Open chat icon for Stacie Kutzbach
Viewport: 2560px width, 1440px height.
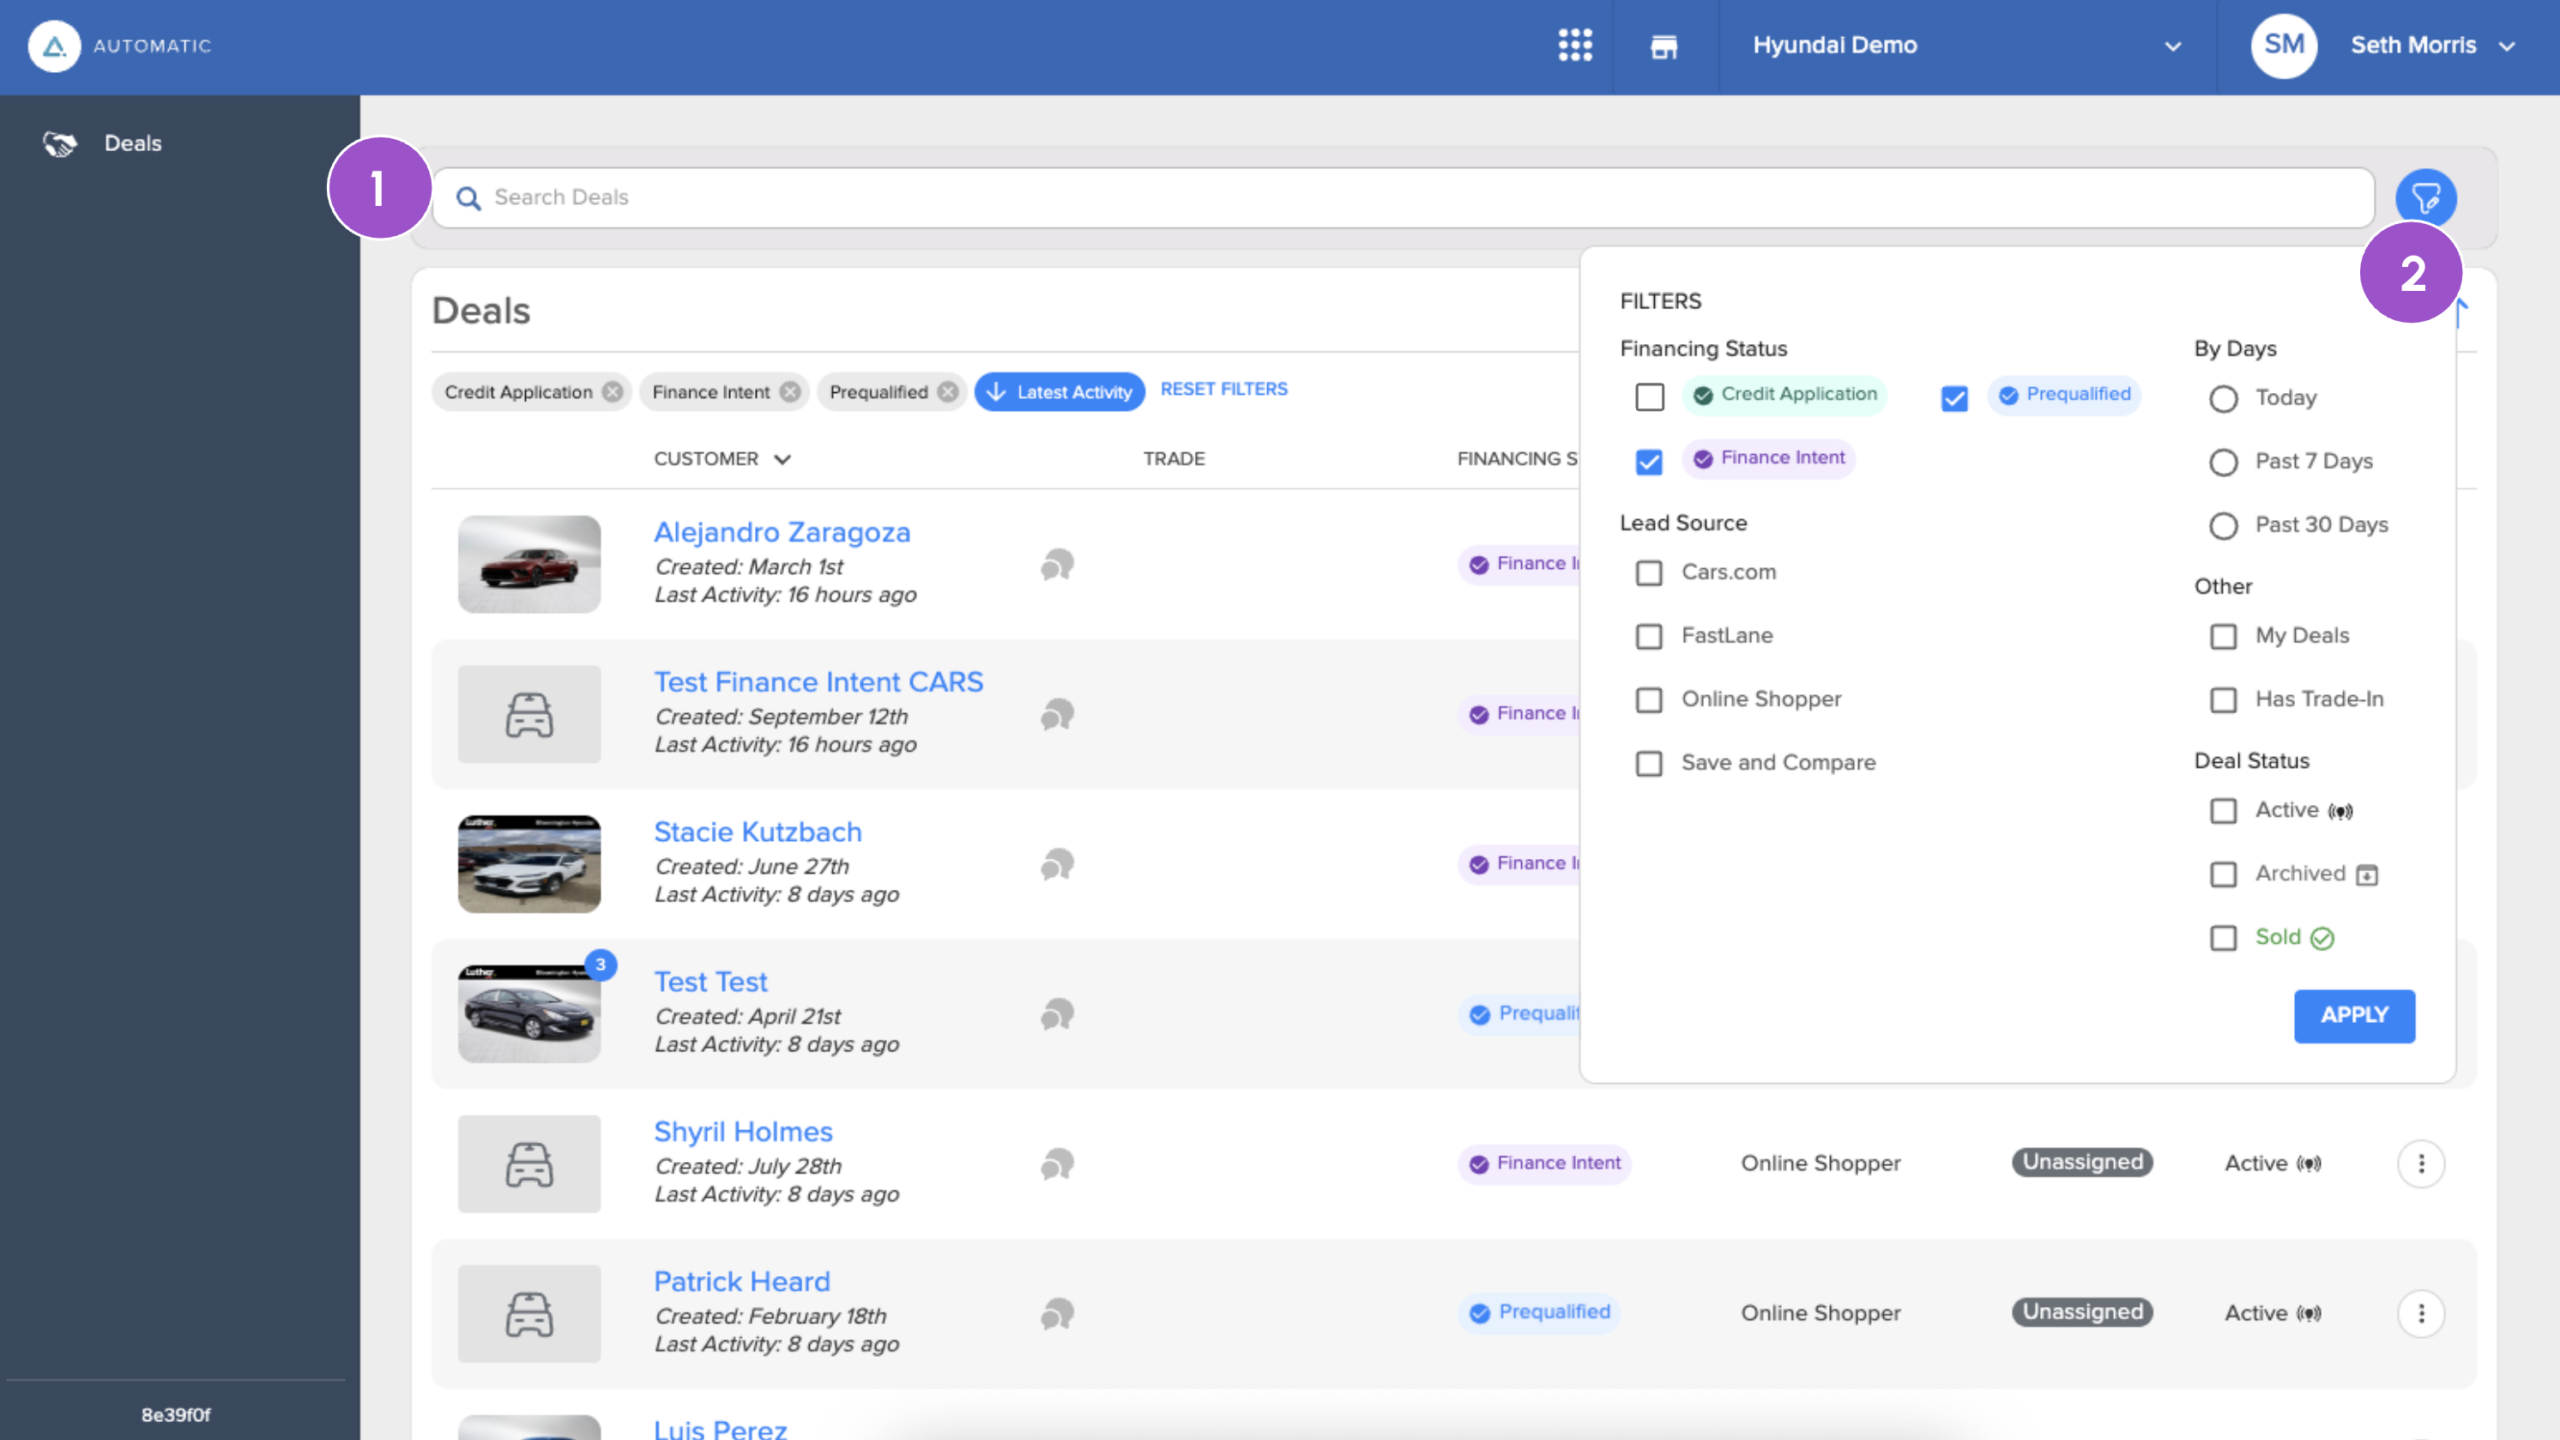[1057, 865]
